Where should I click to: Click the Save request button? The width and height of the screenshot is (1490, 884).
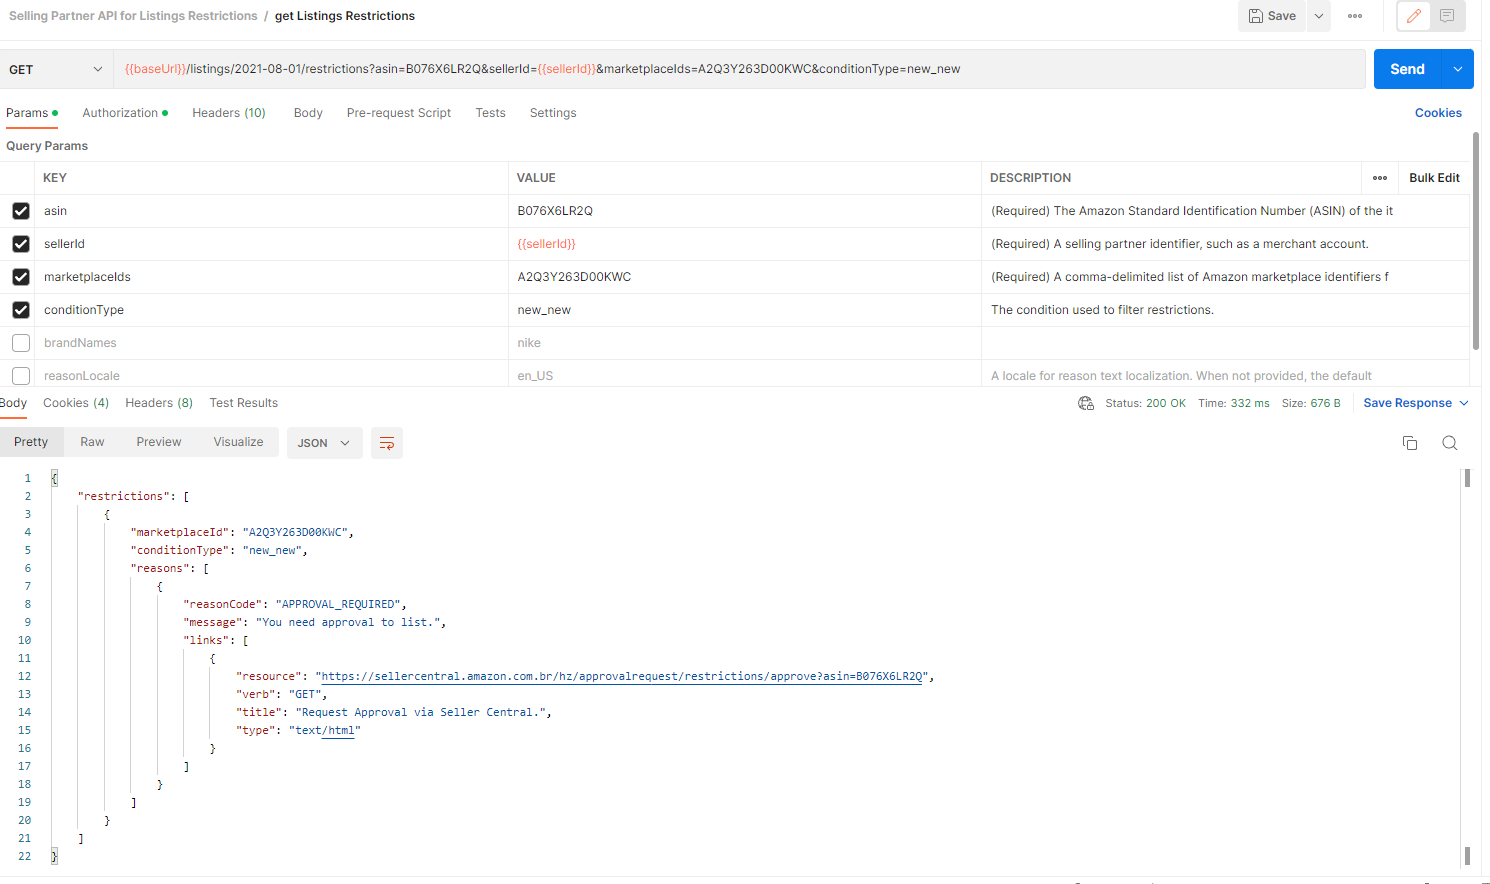click(1272, 16)
